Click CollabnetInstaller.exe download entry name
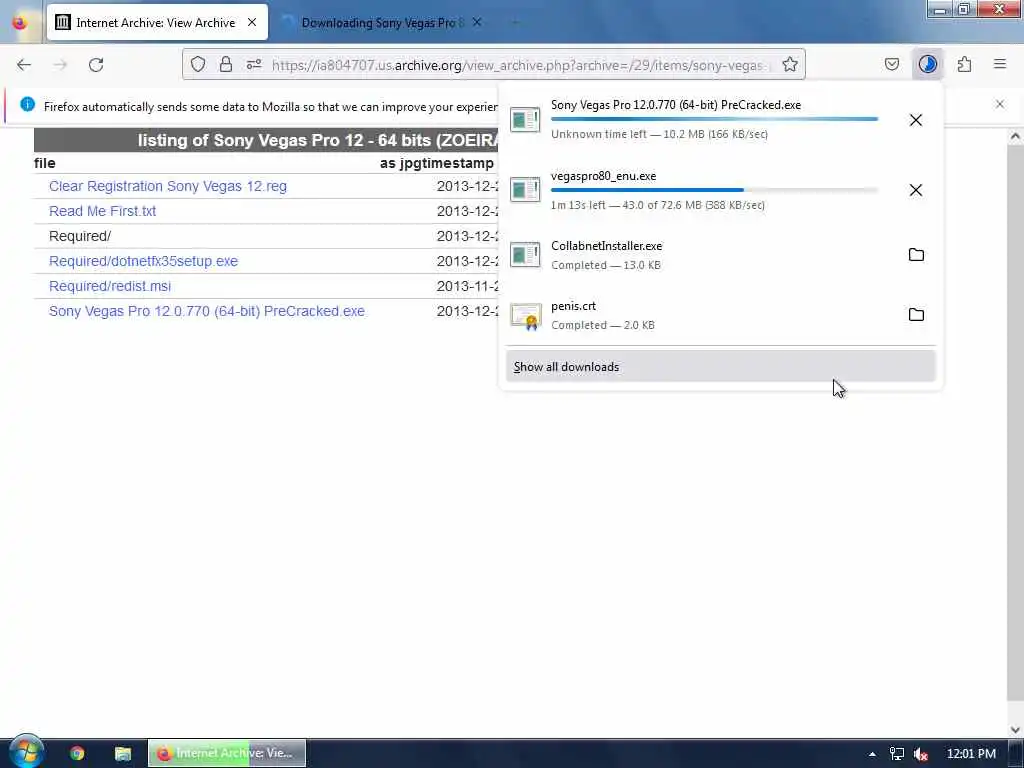Screen dimensions: 1024x768 [607, 246]
